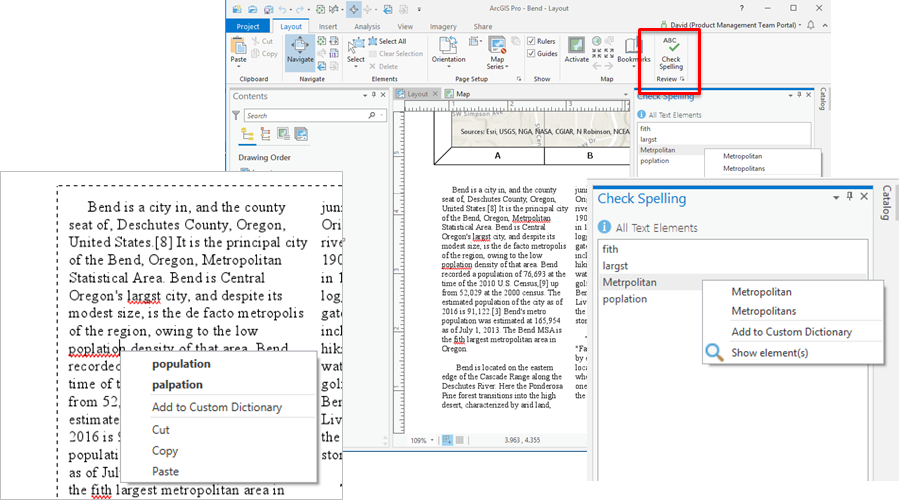The height and width of the screenshot is (500, 899).
Task: Choose Paste in the text context menu
Action: 165,471
